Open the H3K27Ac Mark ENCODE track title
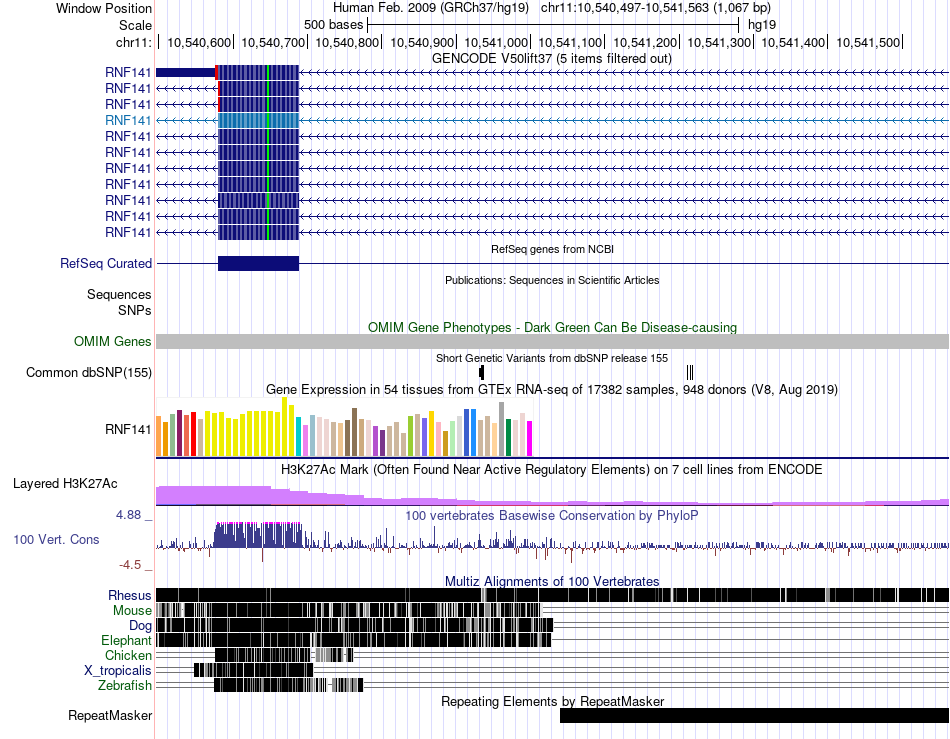 pyautogui.click(x=552, y=470)
